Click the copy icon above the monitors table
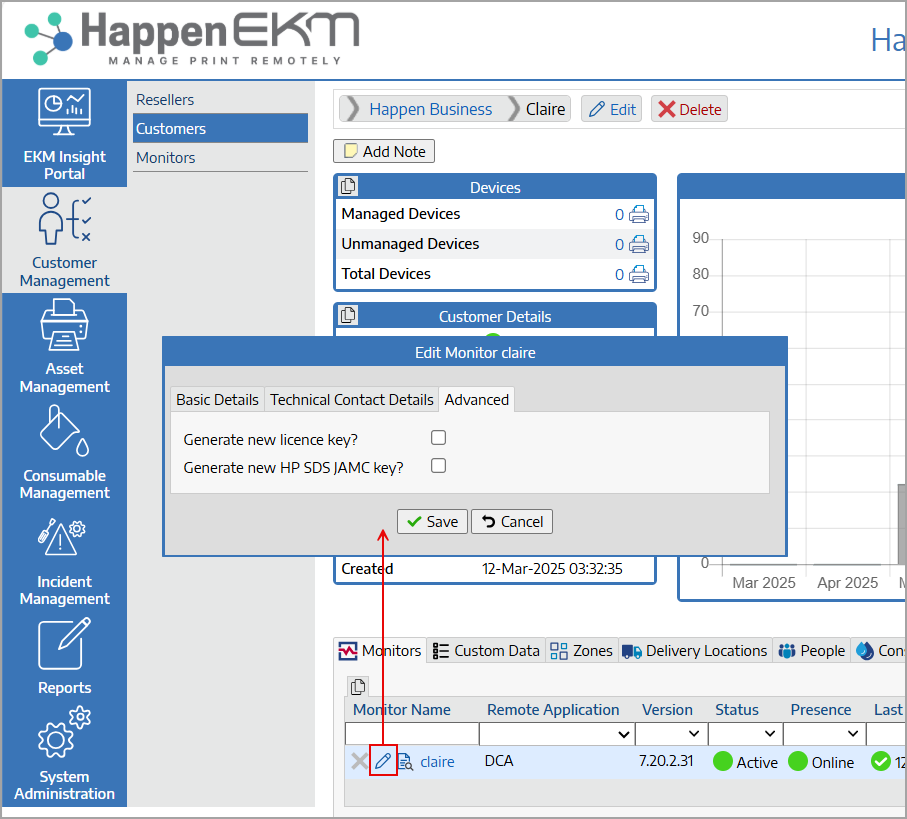907x819 pixels. coord(358,687)
